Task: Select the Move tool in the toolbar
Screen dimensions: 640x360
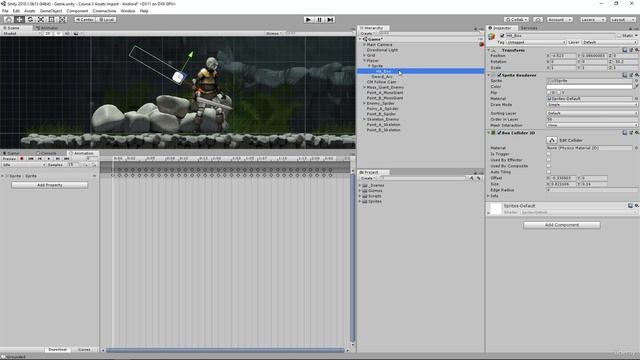Action: 19,19
